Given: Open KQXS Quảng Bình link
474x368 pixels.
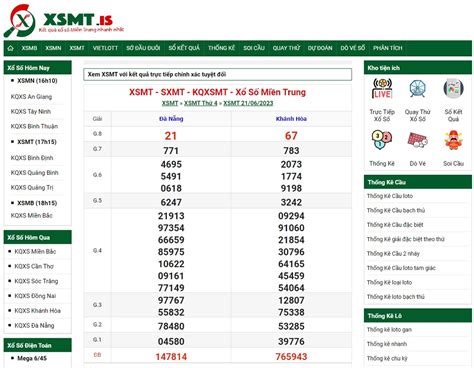Looking at the screenshot, I should [x=35, y=173].
